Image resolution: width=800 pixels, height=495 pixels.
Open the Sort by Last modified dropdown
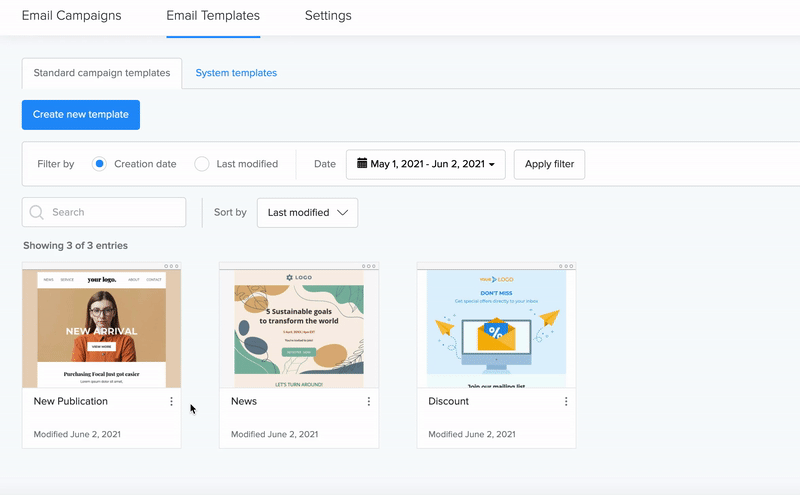point(307,213)
